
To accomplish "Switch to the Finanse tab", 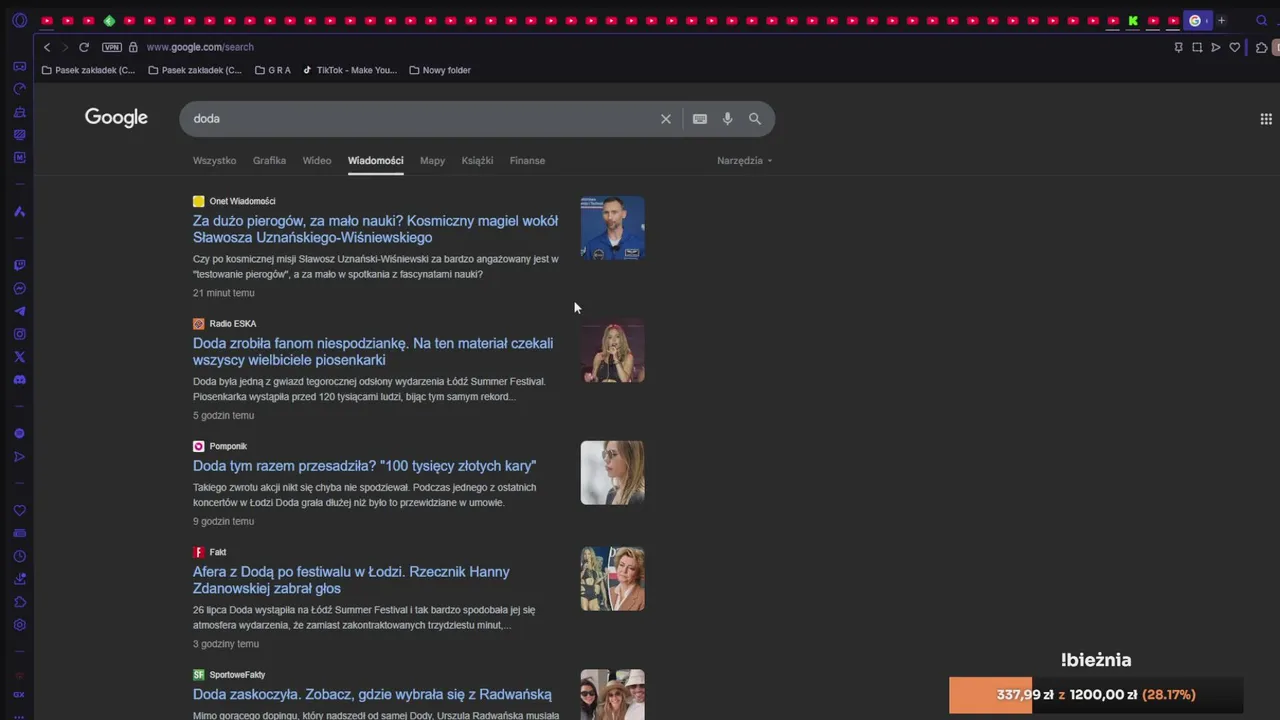I will [x=527, y=160].
